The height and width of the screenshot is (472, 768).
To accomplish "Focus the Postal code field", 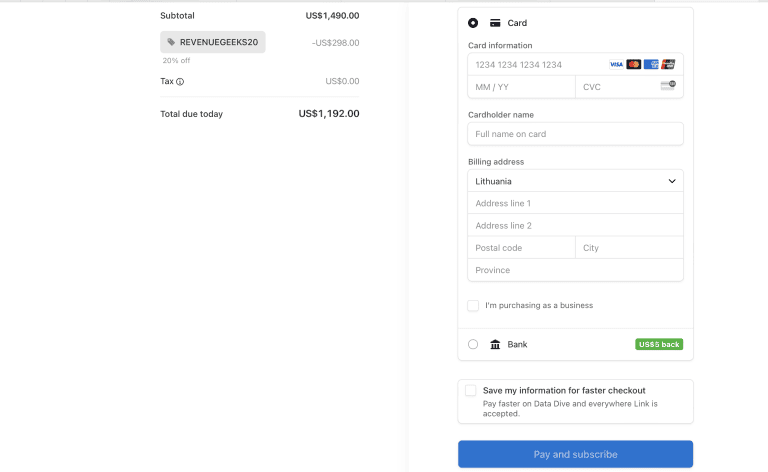I will point(521,248).
